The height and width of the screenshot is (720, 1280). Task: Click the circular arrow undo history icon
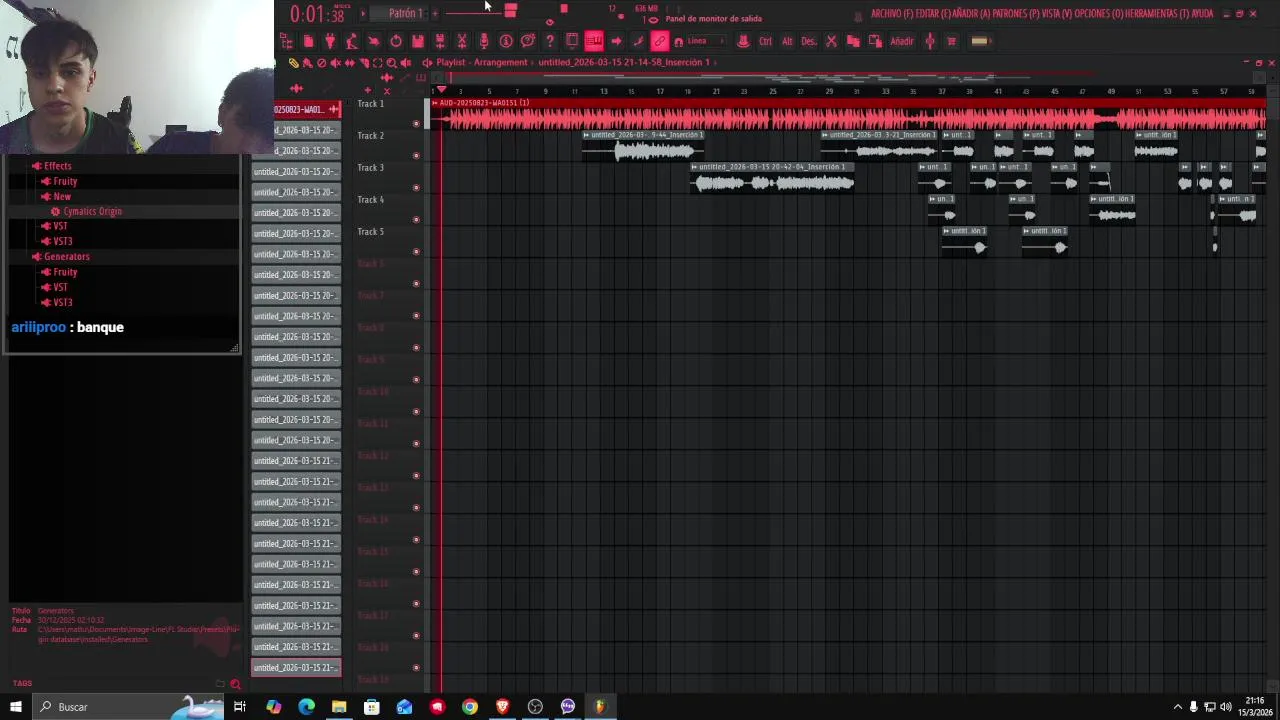pyautogui.click(x=397, y=41)
